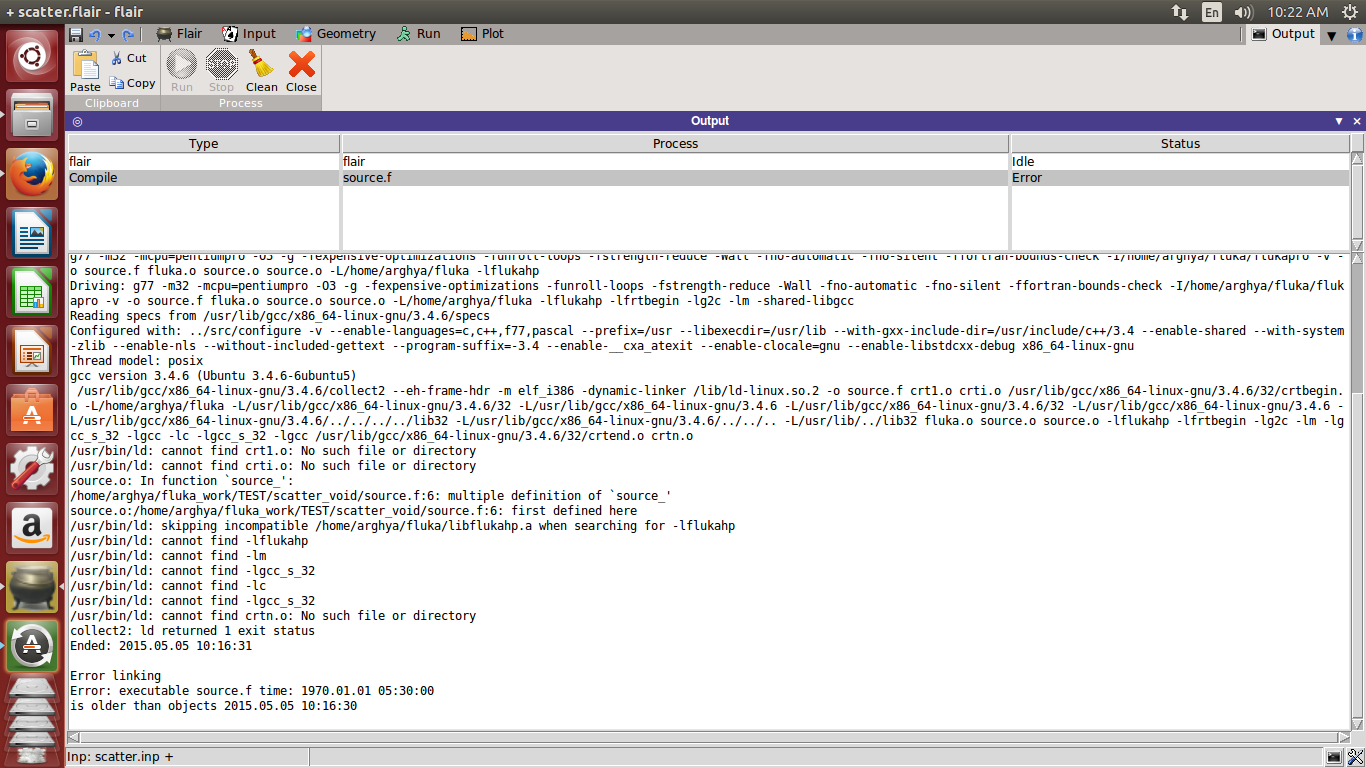Click the redo arrow icon
1366x768 pixels.
coord(128,34)
